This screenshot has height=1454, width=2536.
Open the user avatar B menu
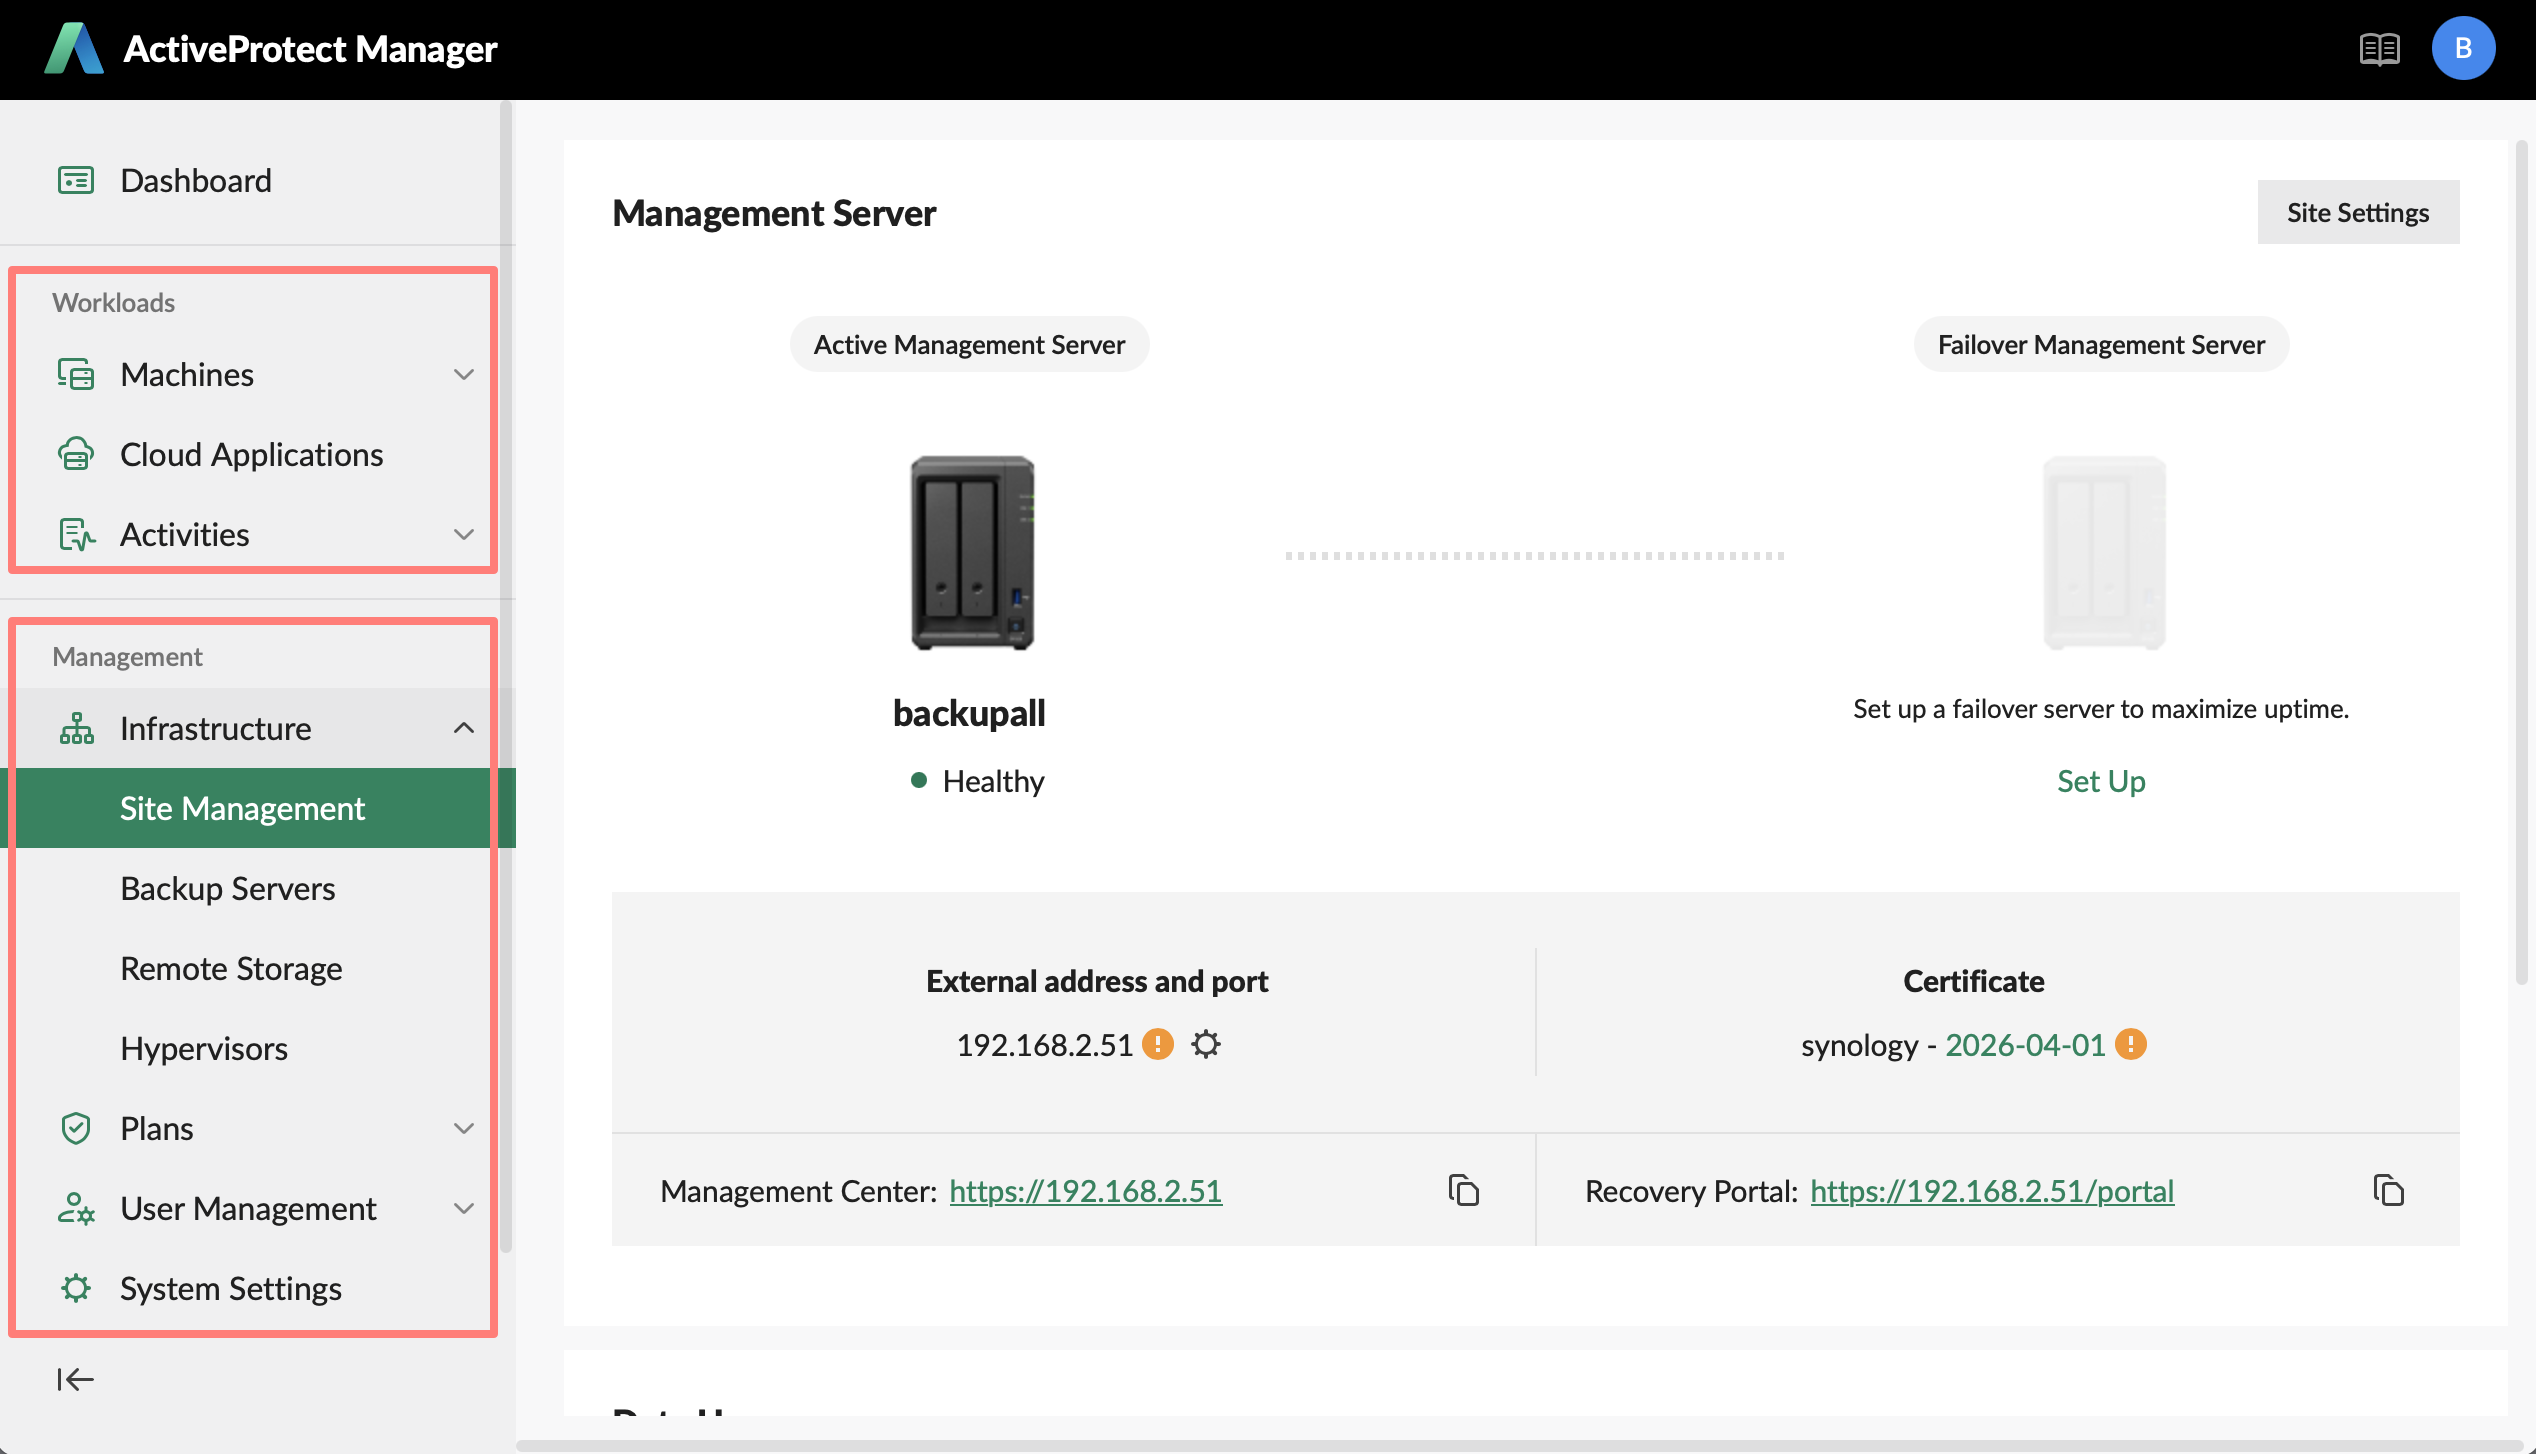coord(2463,48)
